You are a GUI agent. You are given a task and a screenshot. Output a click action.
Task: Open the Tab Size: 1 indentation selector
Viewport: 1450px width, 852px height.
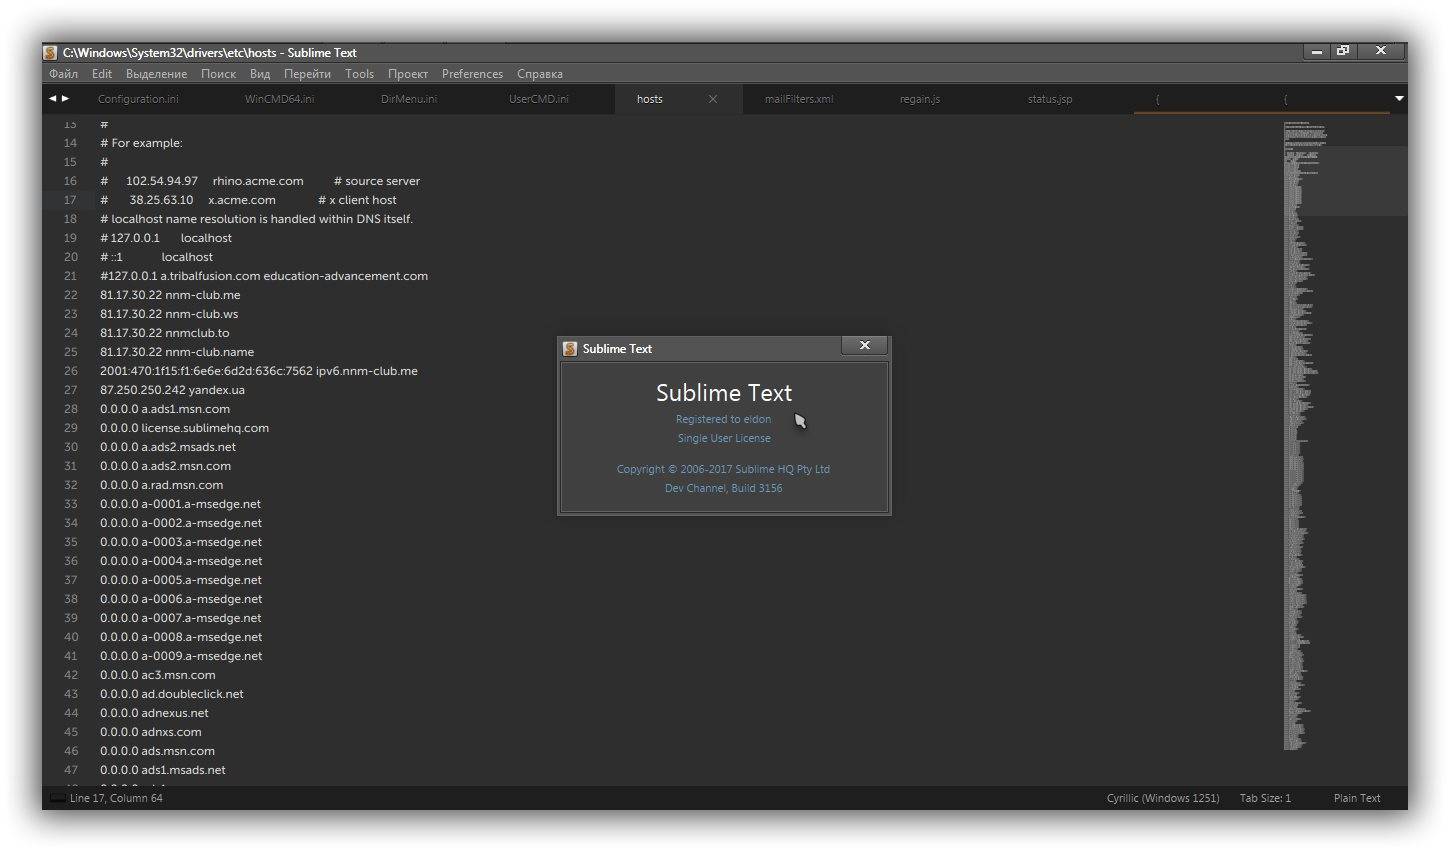[x=1265, y=798]
